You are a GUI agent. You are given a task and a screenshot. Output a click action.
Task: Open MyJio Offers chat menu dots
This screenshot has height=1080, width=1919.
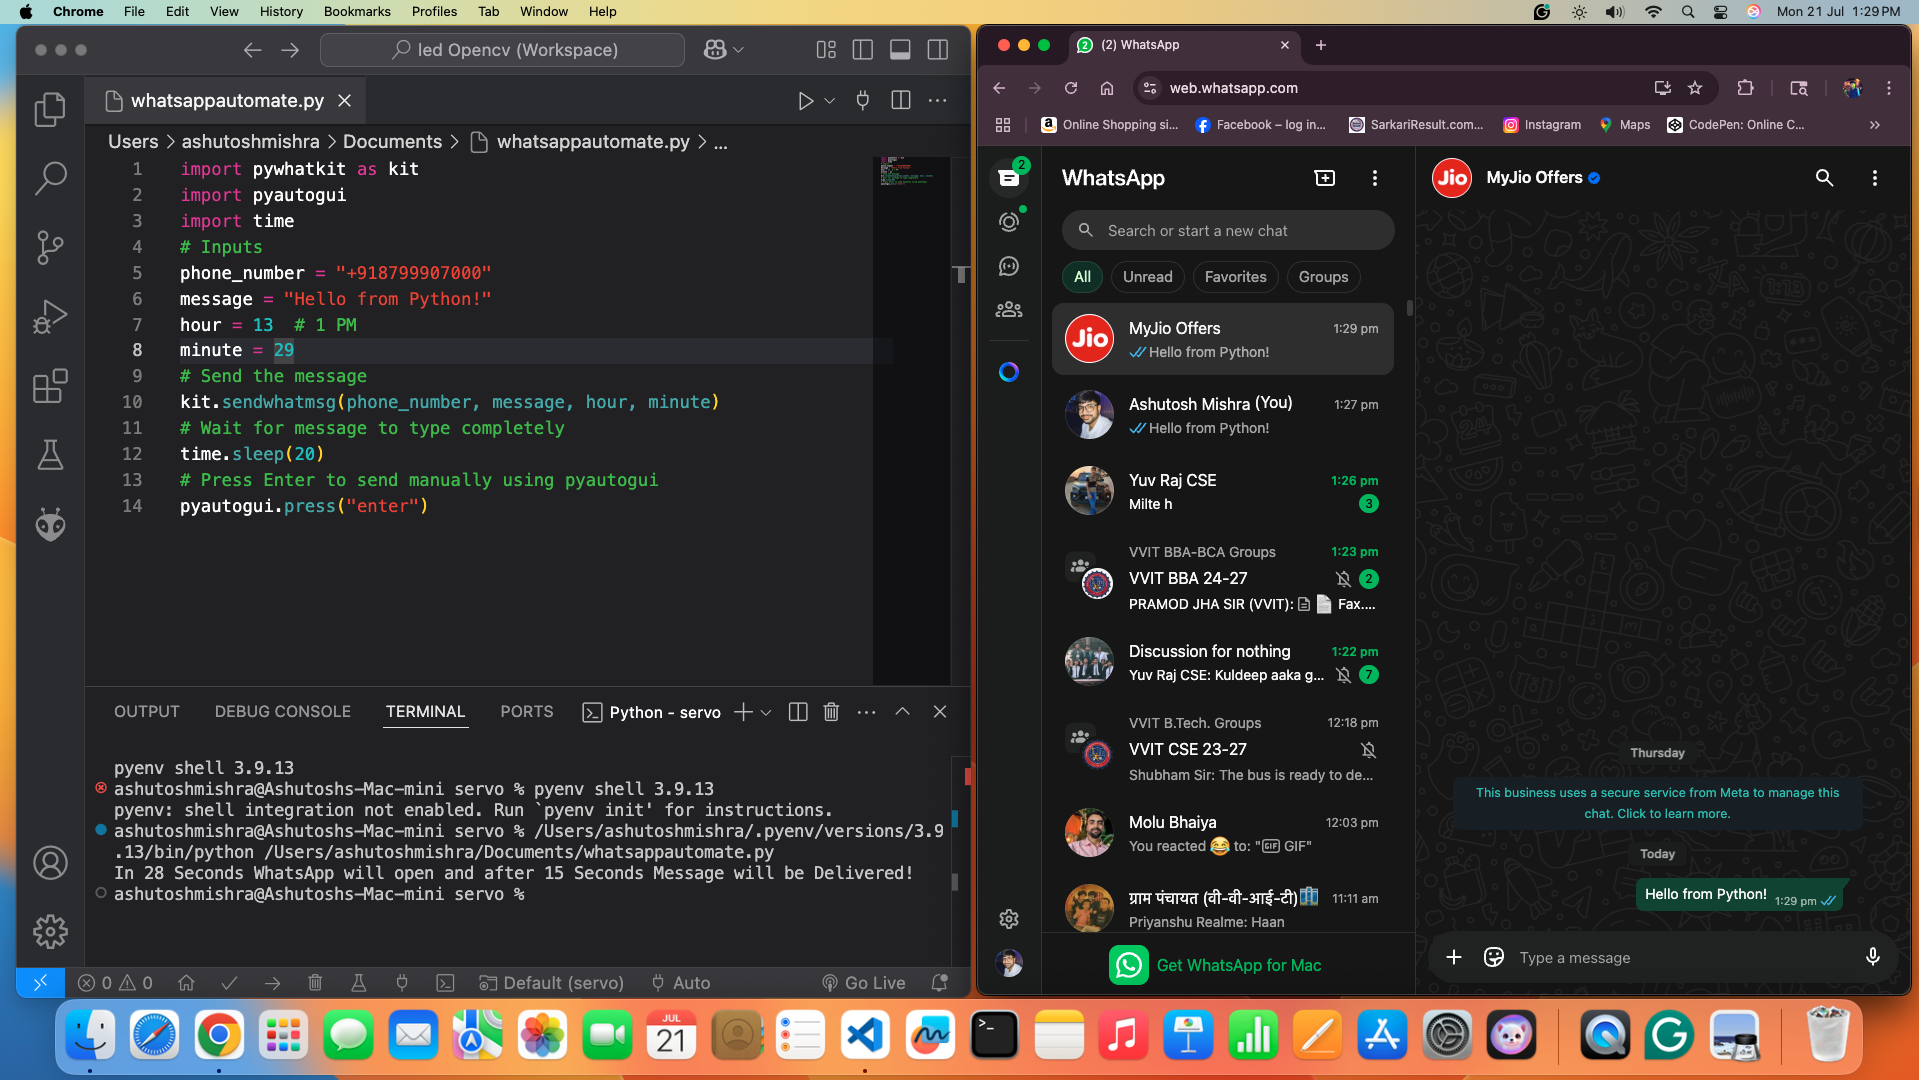pos(1874,178)
